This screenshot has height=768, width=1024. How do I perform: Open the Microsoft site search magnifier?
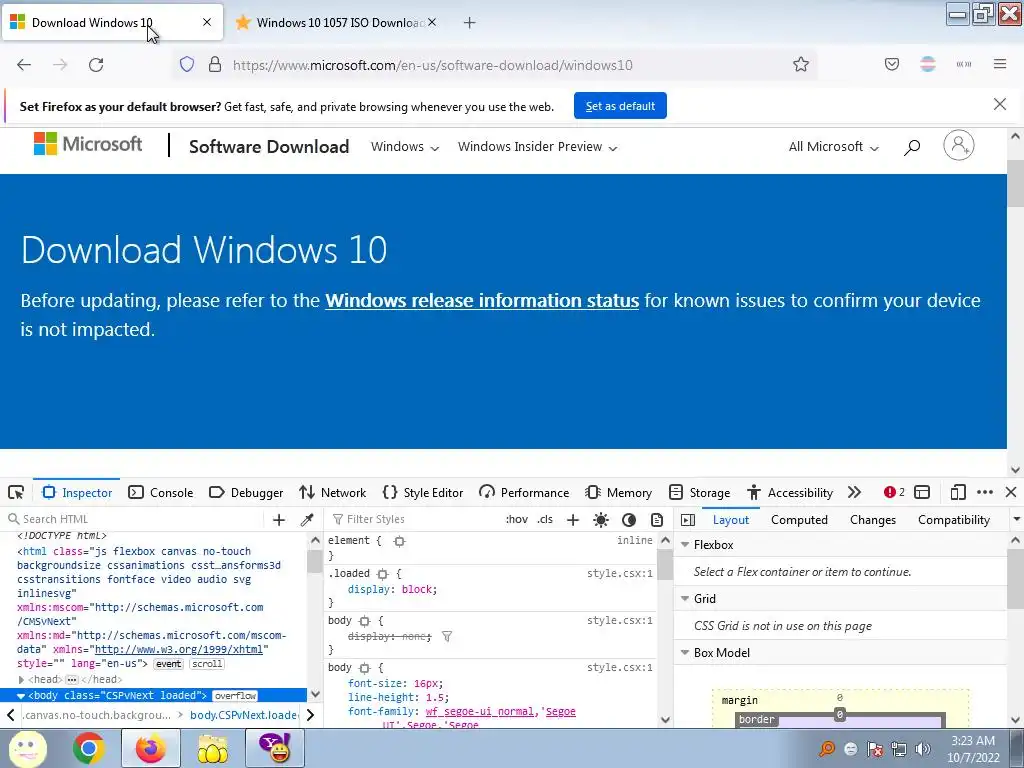pos(912,147)
